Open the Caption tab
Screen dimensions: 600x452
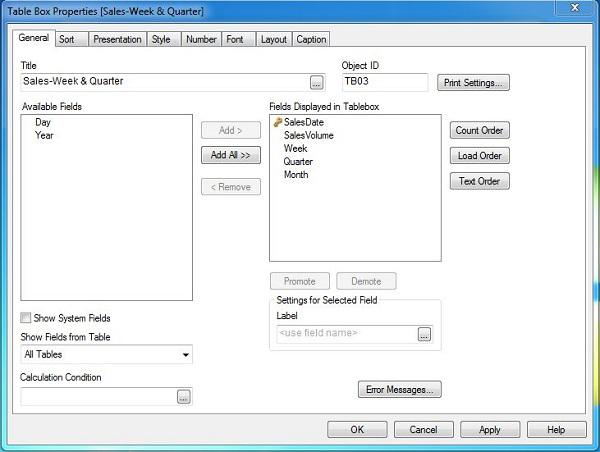click(311, 39)
